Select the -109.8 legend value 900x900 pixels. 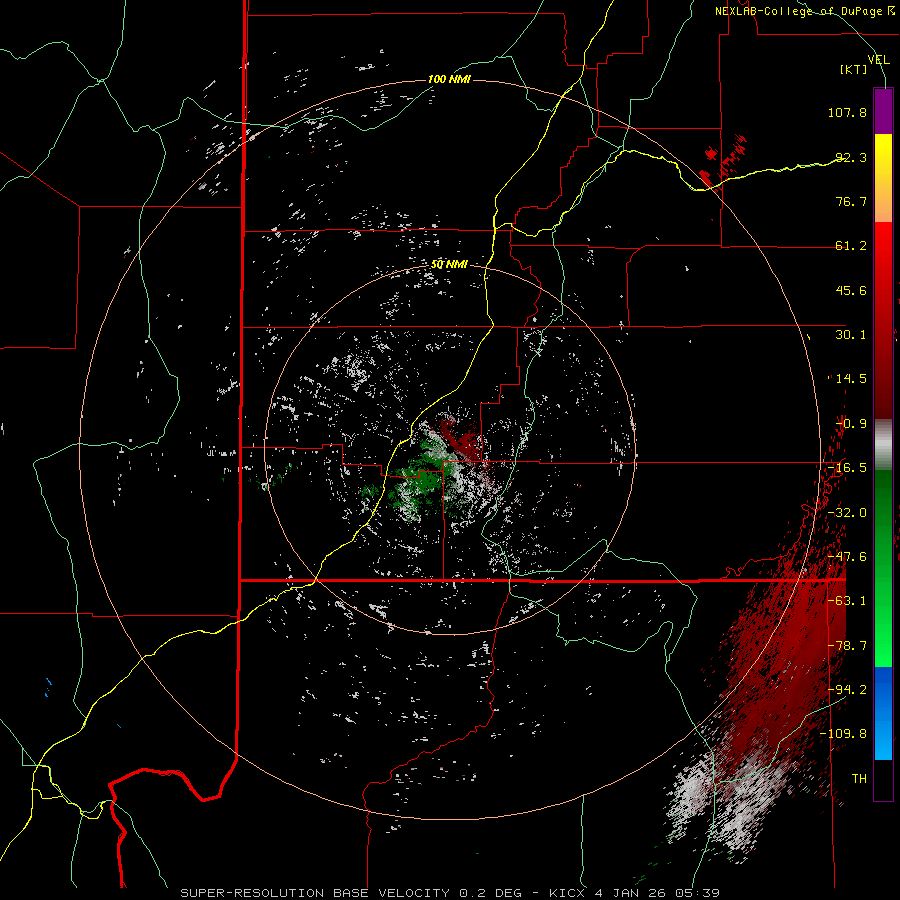(x=844, y=734)
